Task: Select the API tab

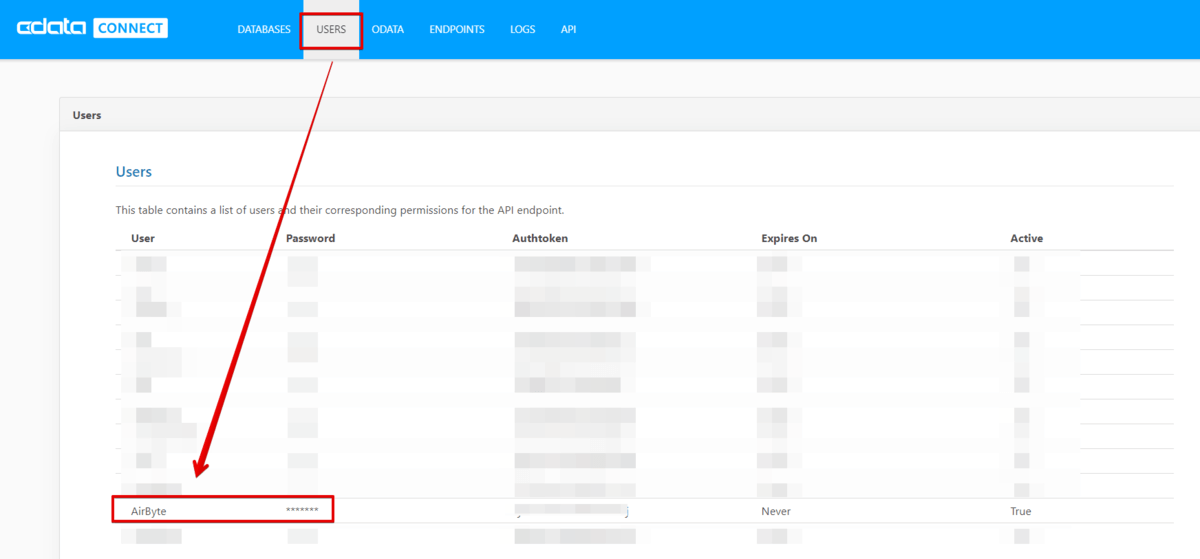Action: (568, 30)
